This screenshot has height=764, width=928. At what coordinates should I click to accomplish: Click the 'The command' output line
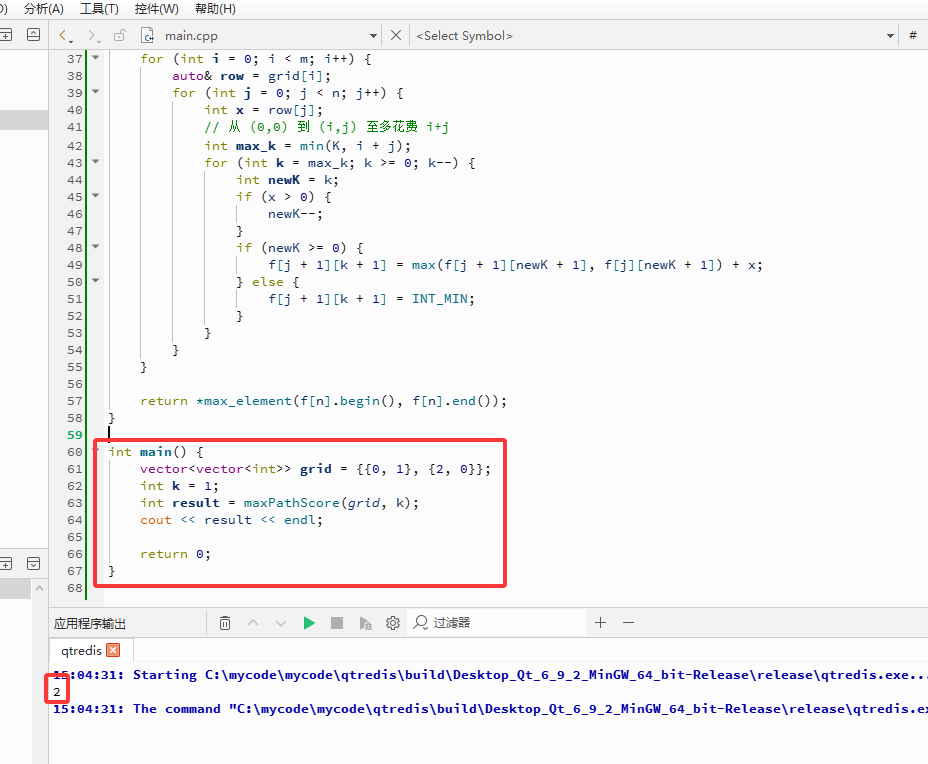pos(491,709)
